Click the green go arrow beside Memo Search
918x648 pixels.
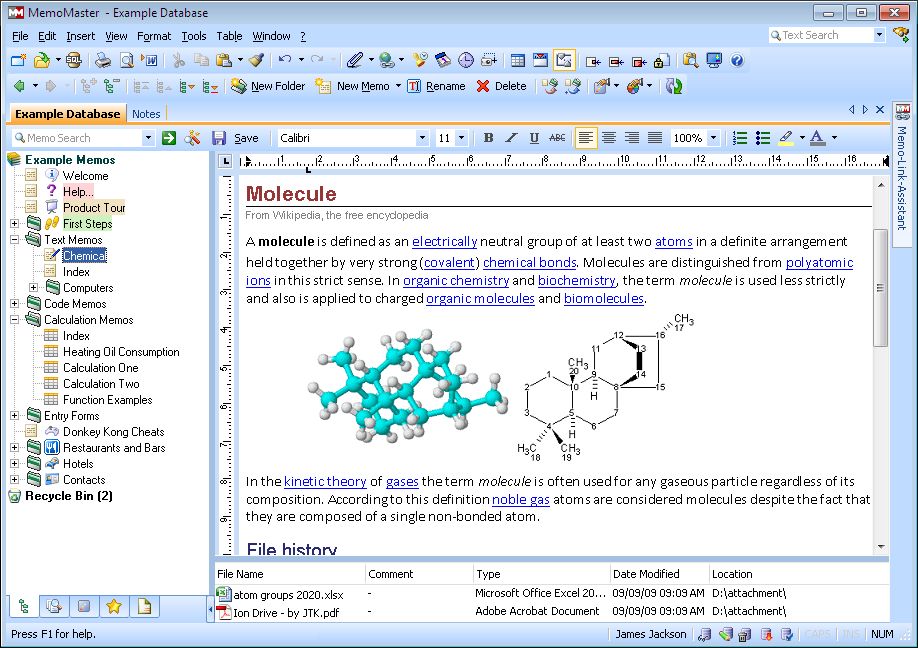[169, 138]
